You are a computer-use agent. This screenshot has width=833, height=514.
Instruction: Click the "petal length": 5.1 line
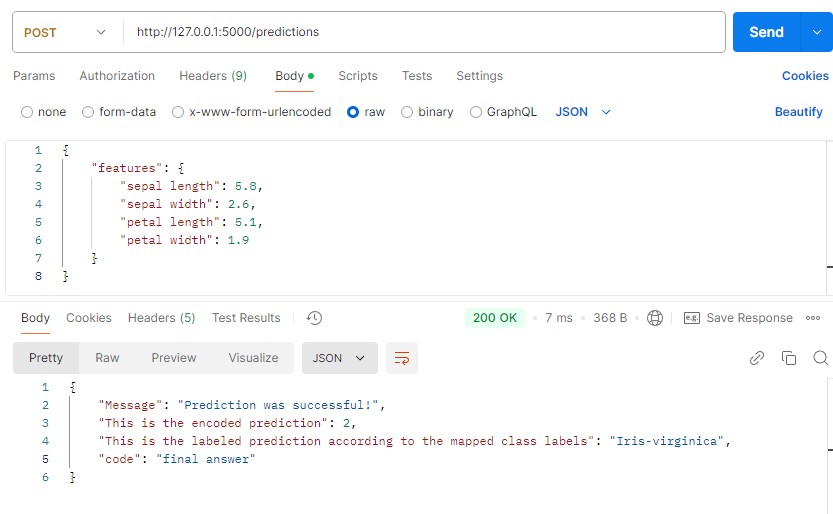pyautogui.click(x=191, y=222)
